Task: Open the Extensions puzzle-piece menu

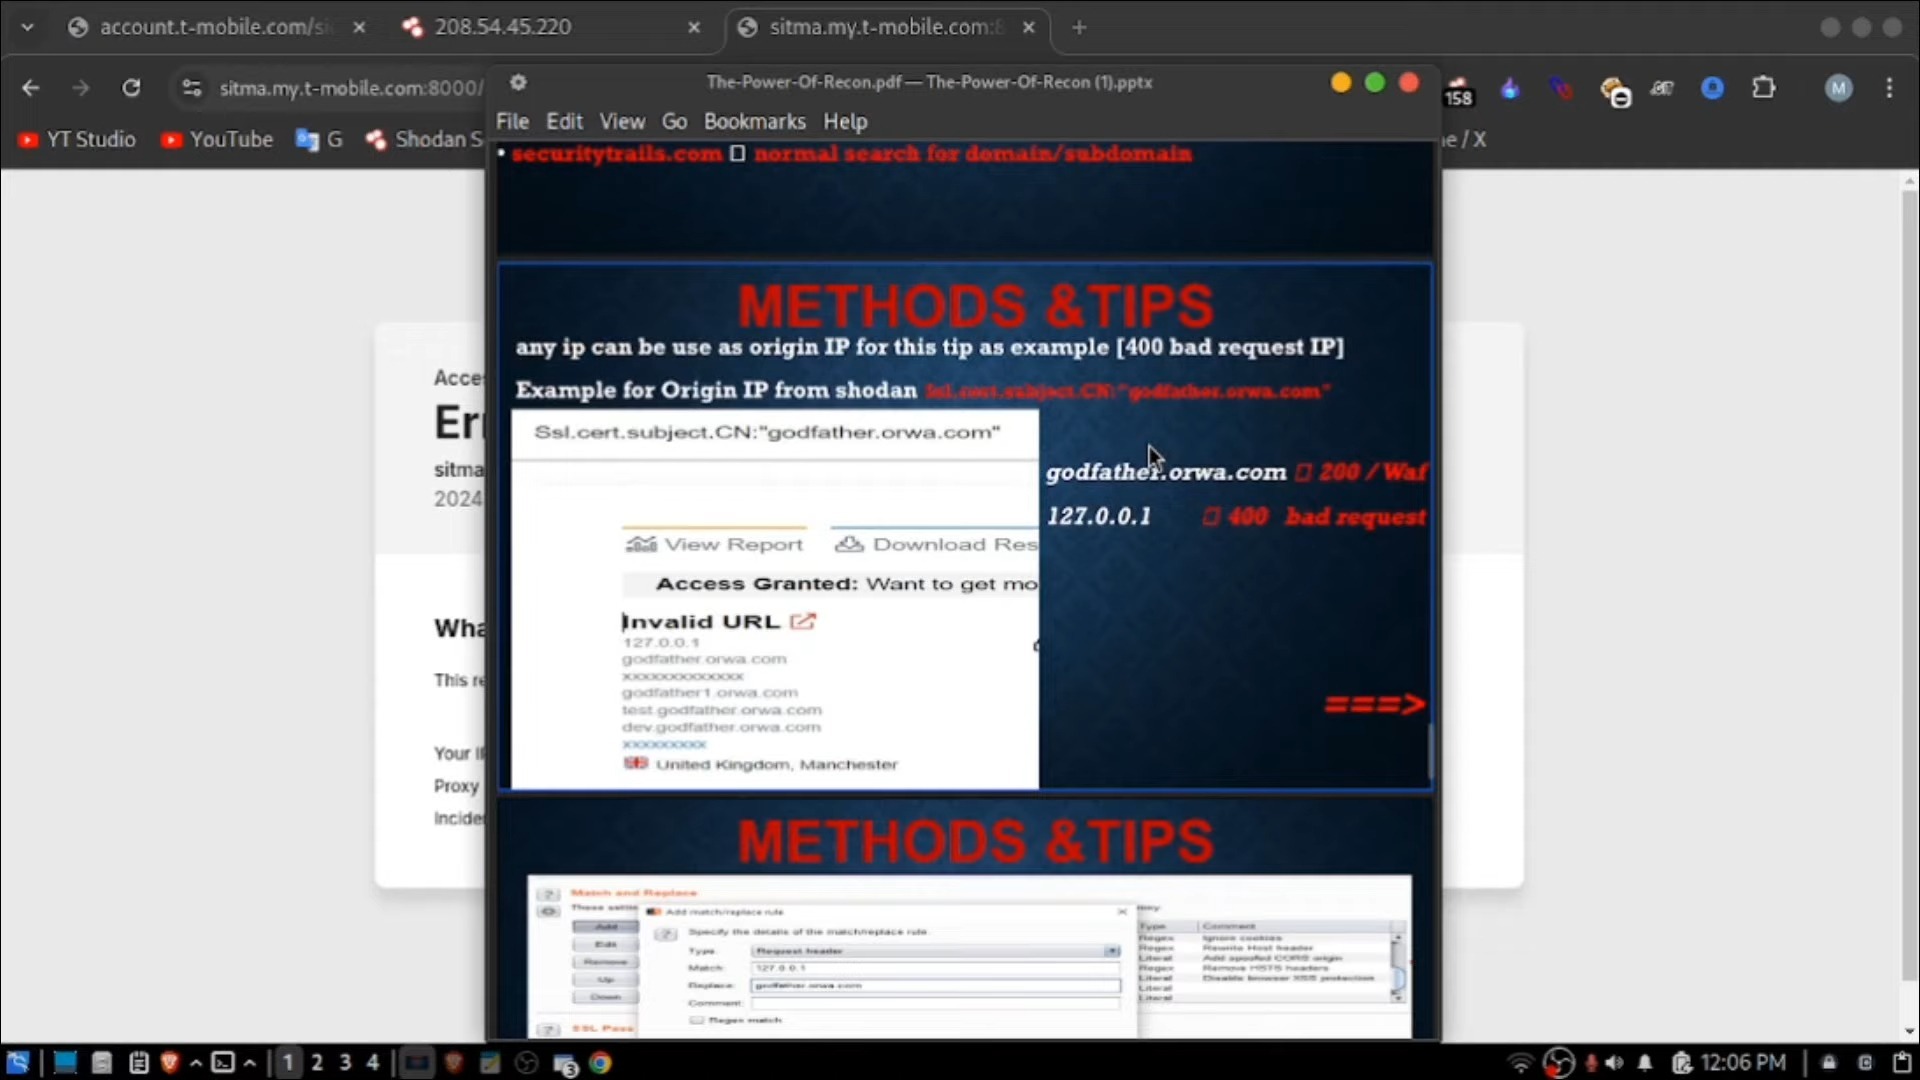Action: (x=1764, y=88)
